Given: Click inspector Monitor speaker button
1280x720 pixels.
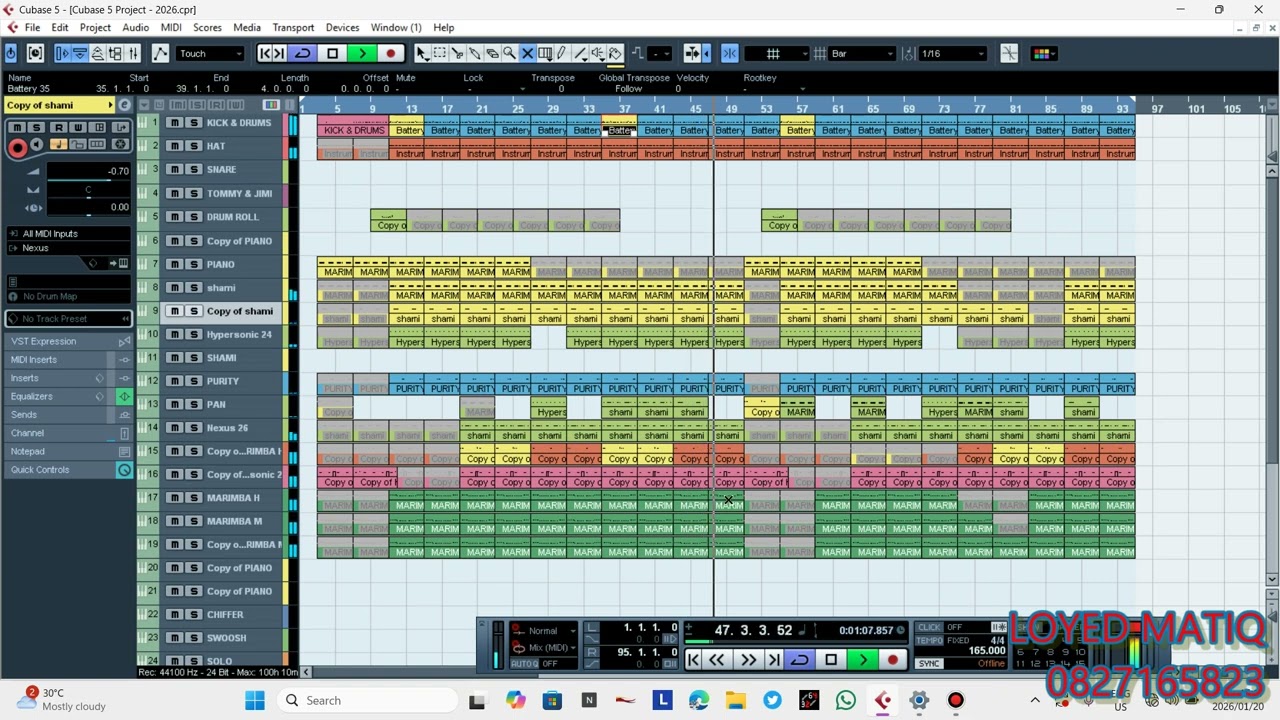Looking at the screenshot, I should (x=37, y=146).
